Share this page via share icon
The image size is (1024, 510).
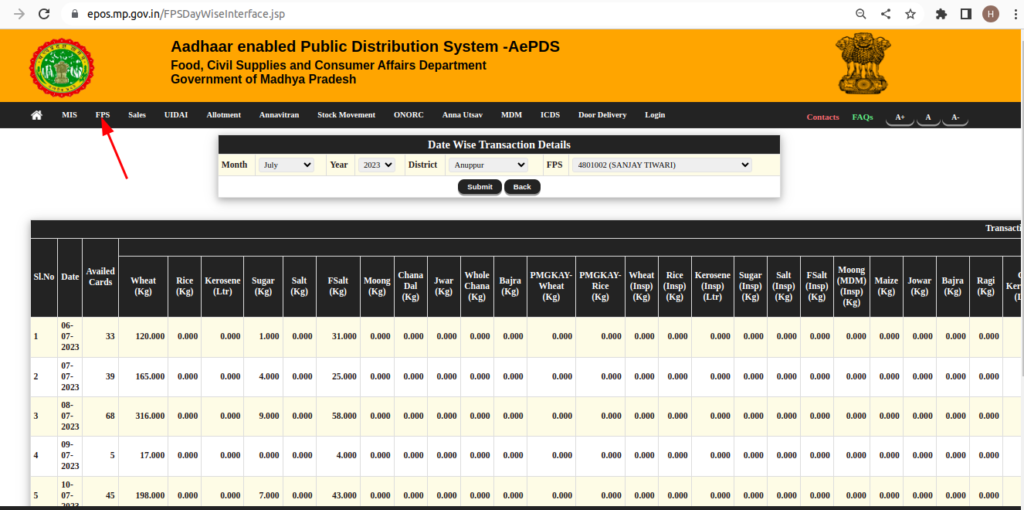tap(886, 14)
